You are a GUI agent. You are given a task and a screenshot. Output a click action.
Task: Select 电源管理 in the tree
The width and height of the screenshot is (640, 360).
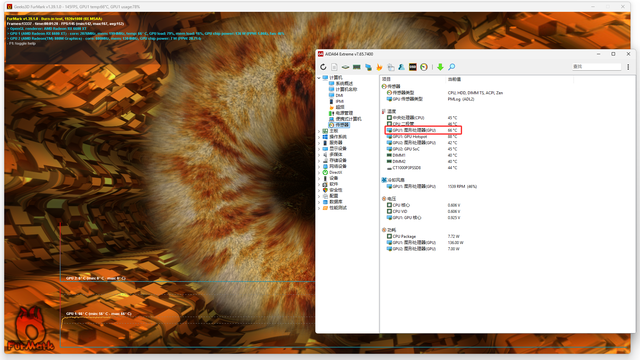pos(344,113)
